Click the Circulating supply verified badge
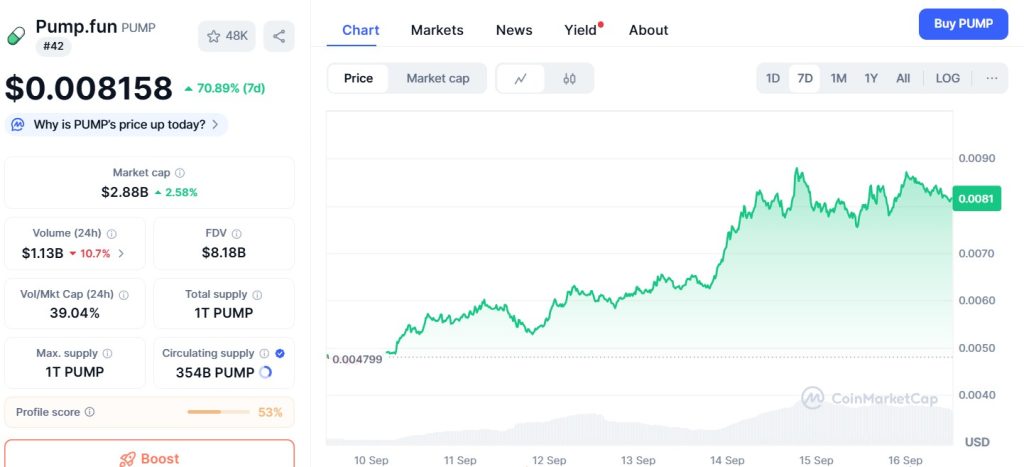1024x467 pixels. coord(280,353)
